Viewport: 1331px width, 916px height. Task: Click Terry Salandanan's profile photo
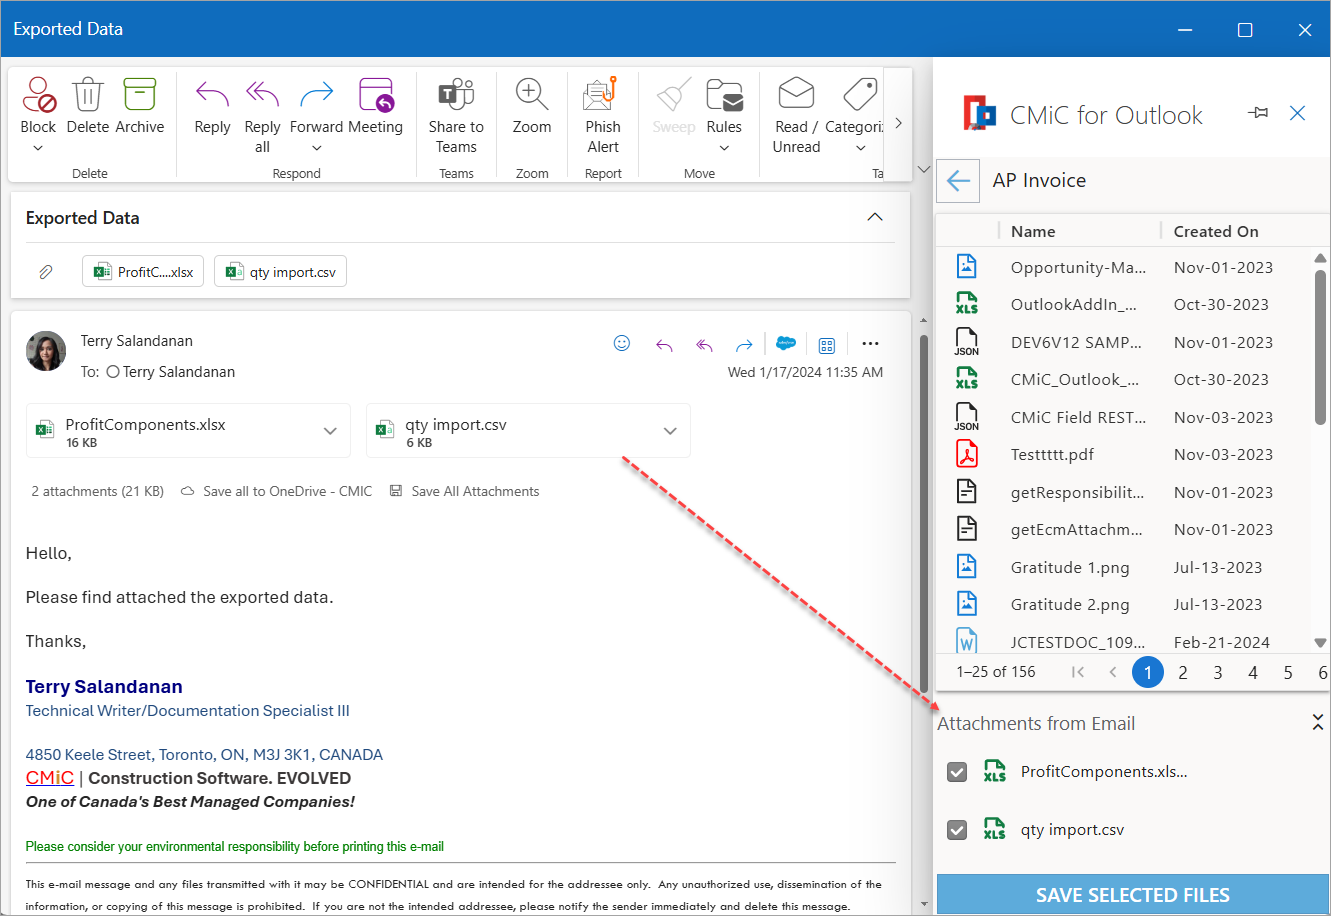(46, 351)
